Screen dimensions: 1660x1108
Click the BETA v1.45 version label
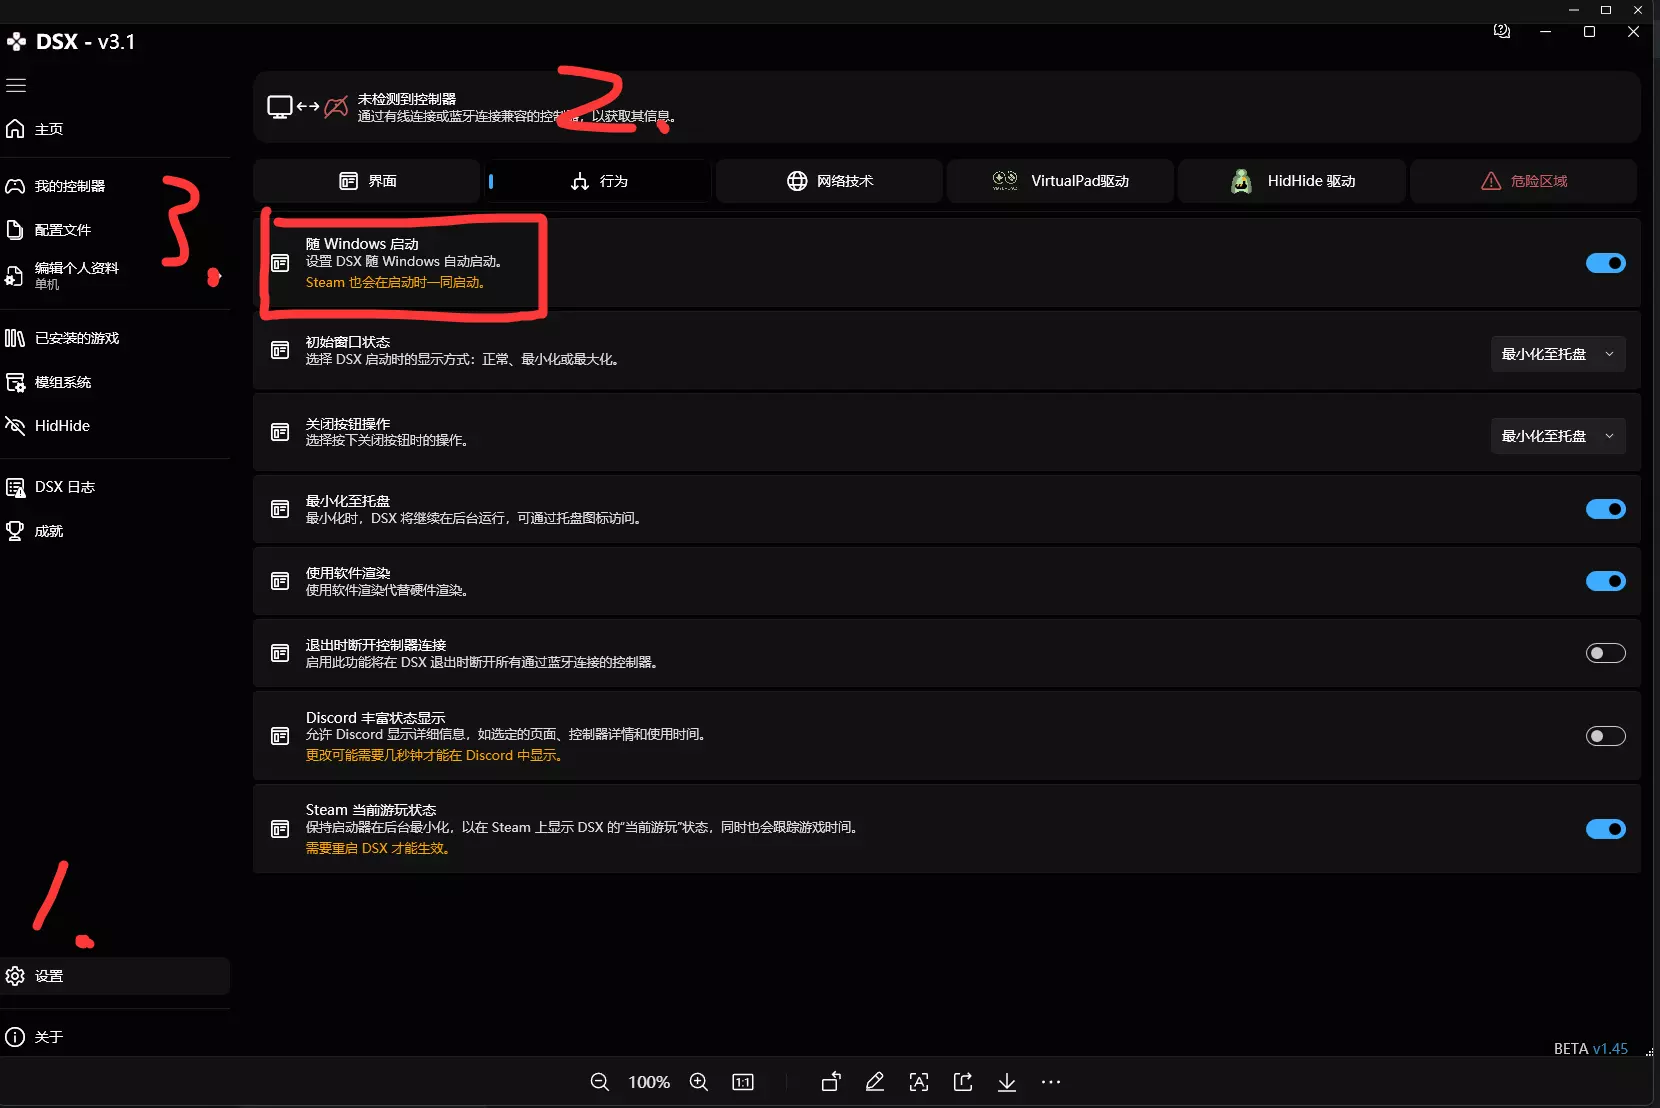1591,1049
